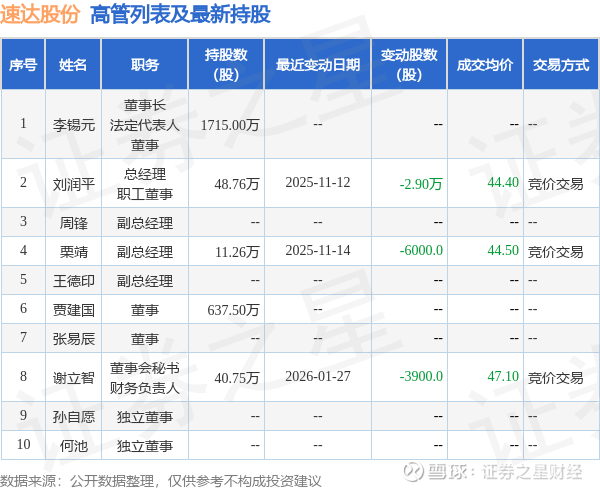Click 独立董事 in 何池's row
This screenshot has height=490, width=600.
pos(145,446)
